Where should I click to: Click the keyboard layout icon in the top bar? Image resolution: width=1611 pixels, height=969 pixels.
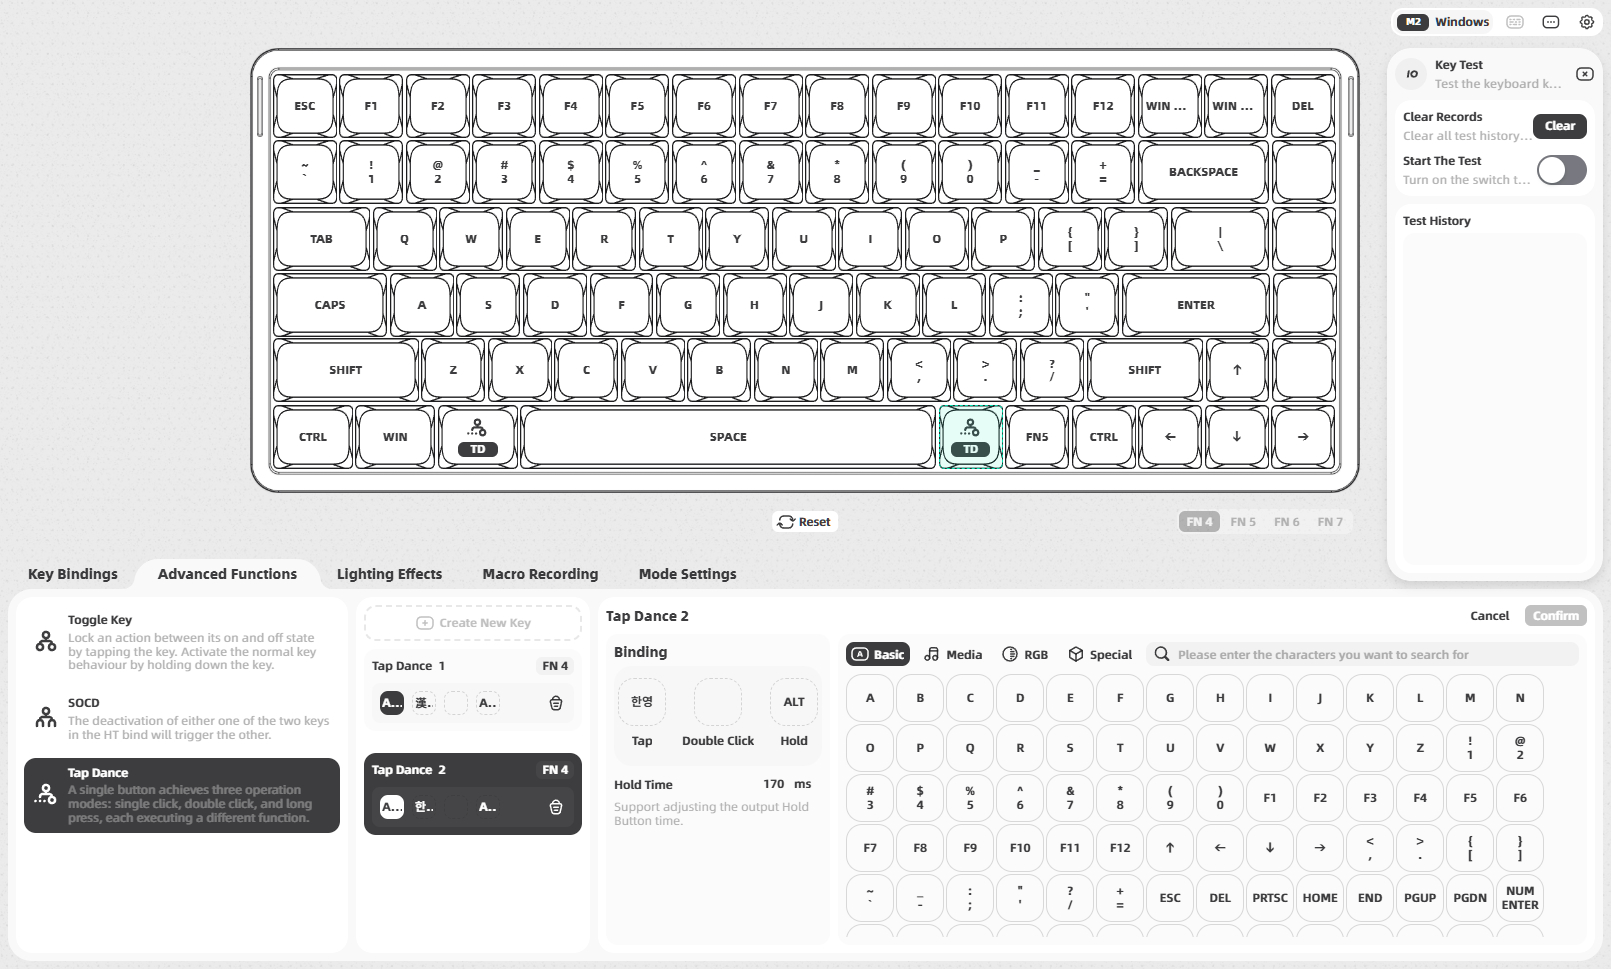click(1514, 21)
